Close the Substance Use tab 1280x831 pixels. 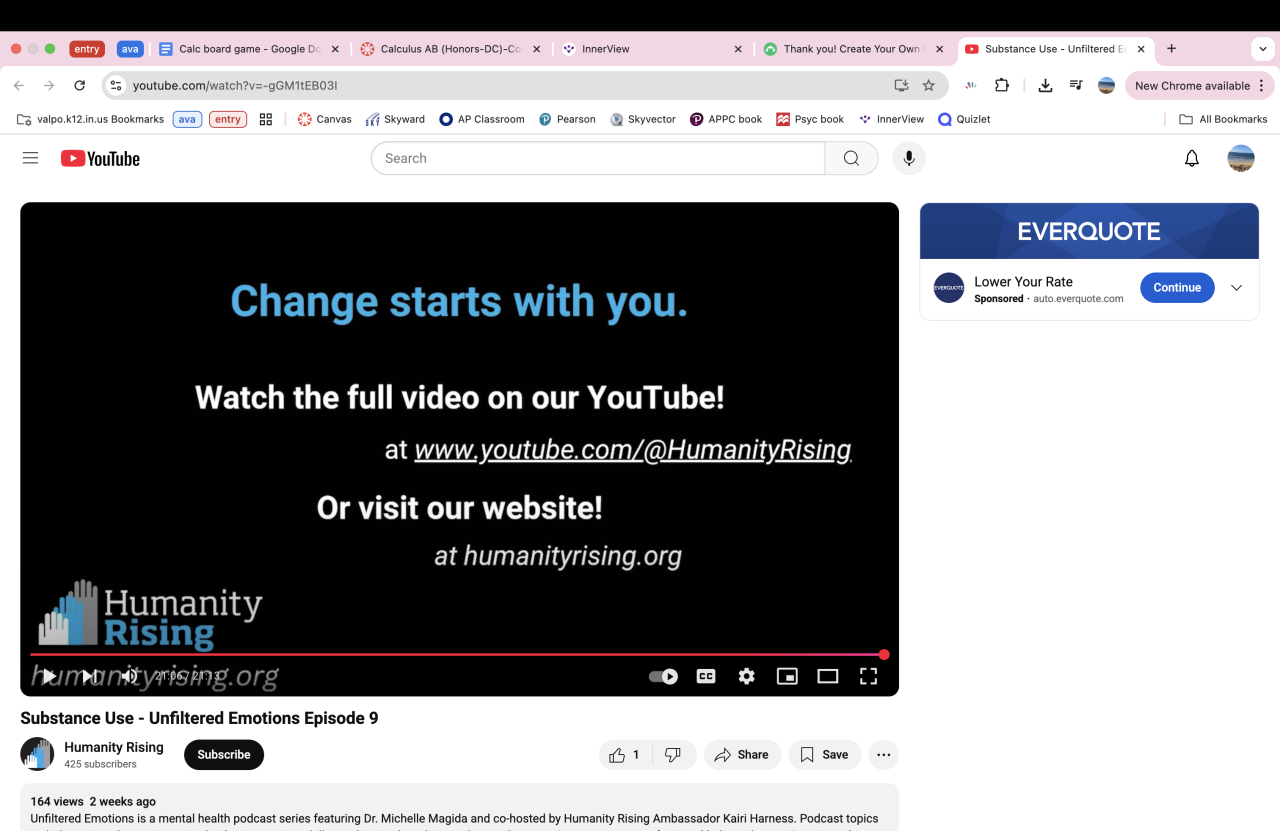(1141, 49)
